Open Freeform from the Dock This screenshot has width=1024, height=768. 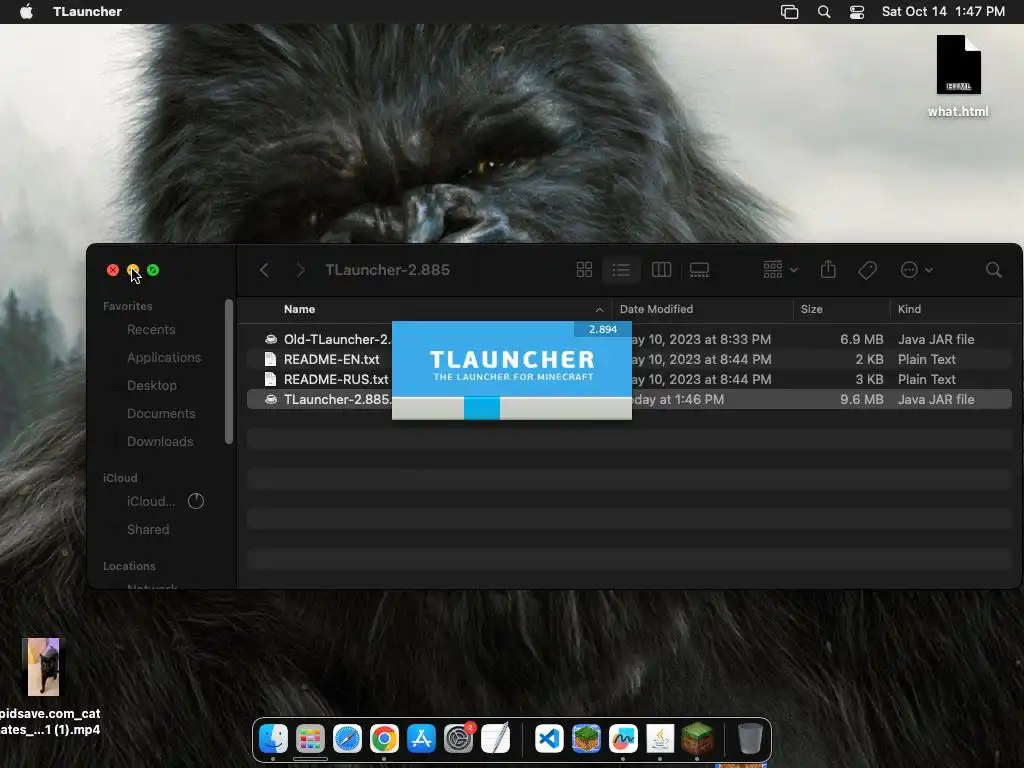[623, 739]
